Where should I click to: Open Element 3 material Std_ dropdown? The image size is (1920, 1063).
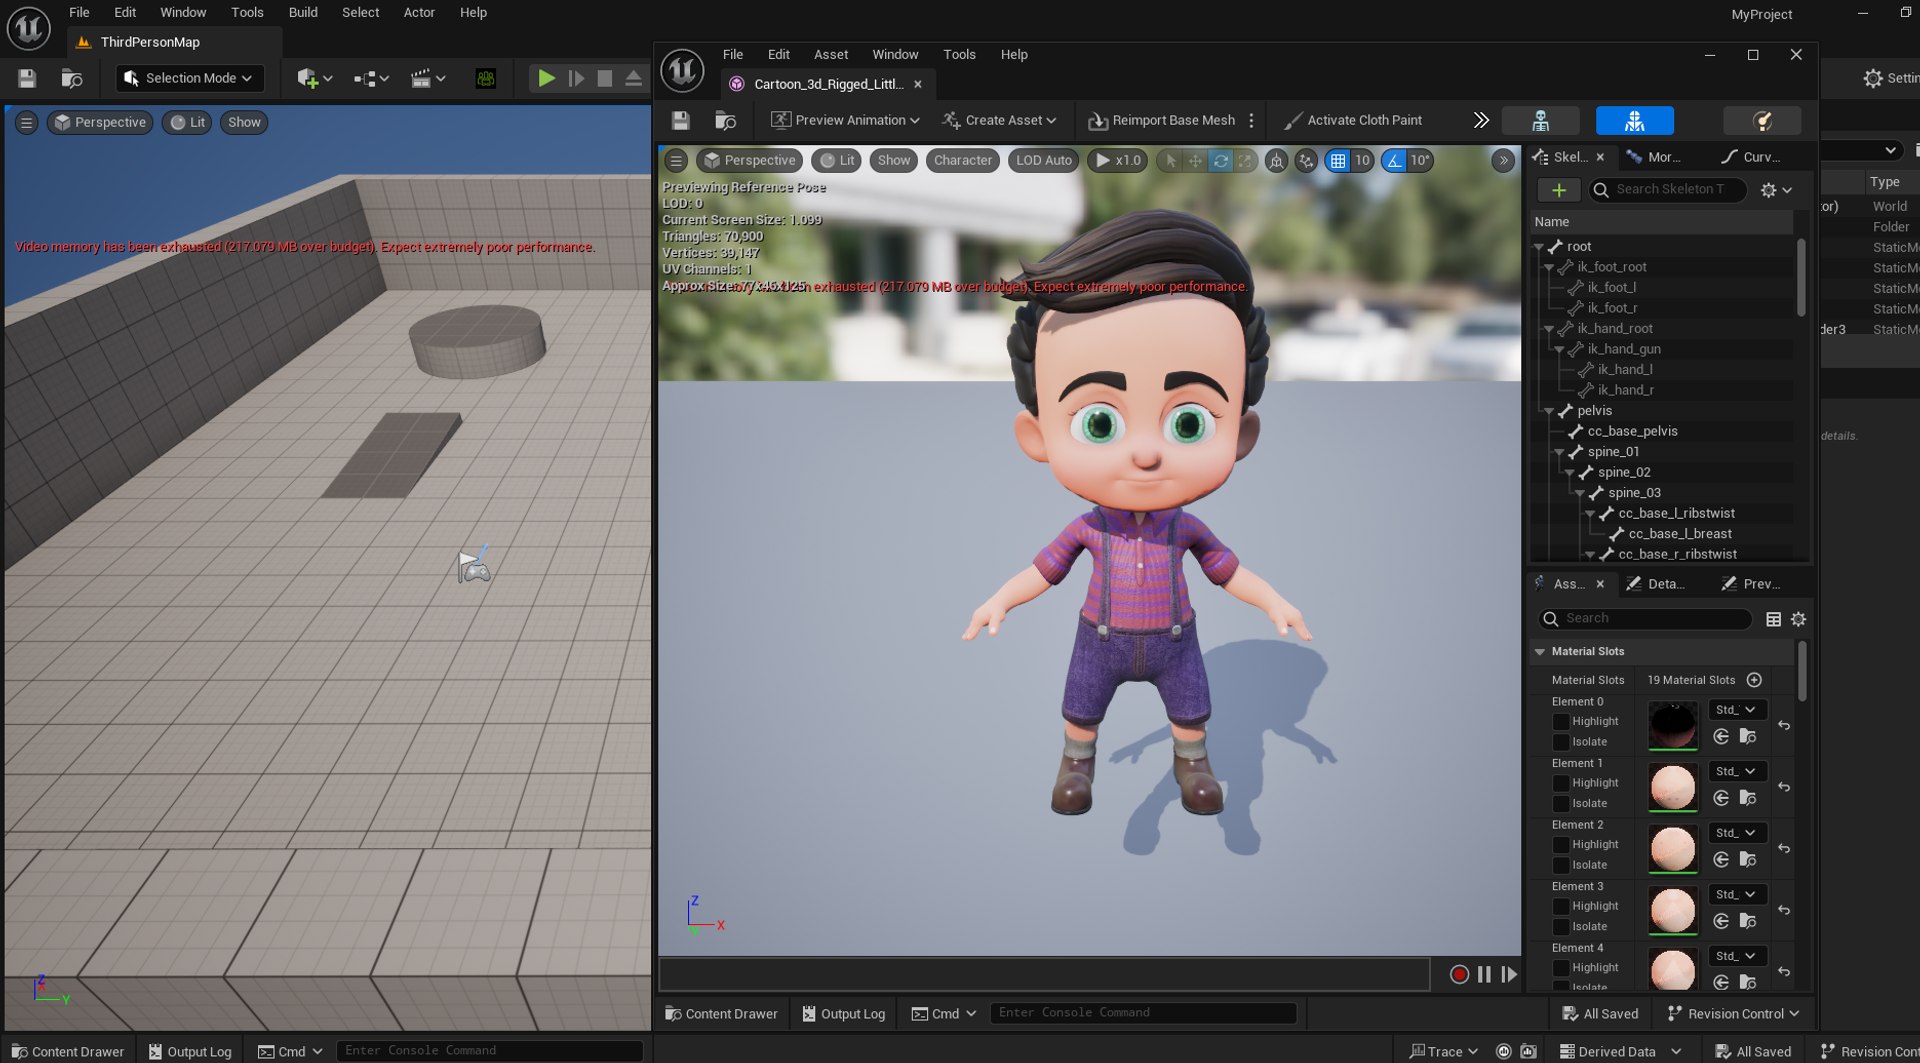(1736, 895)
